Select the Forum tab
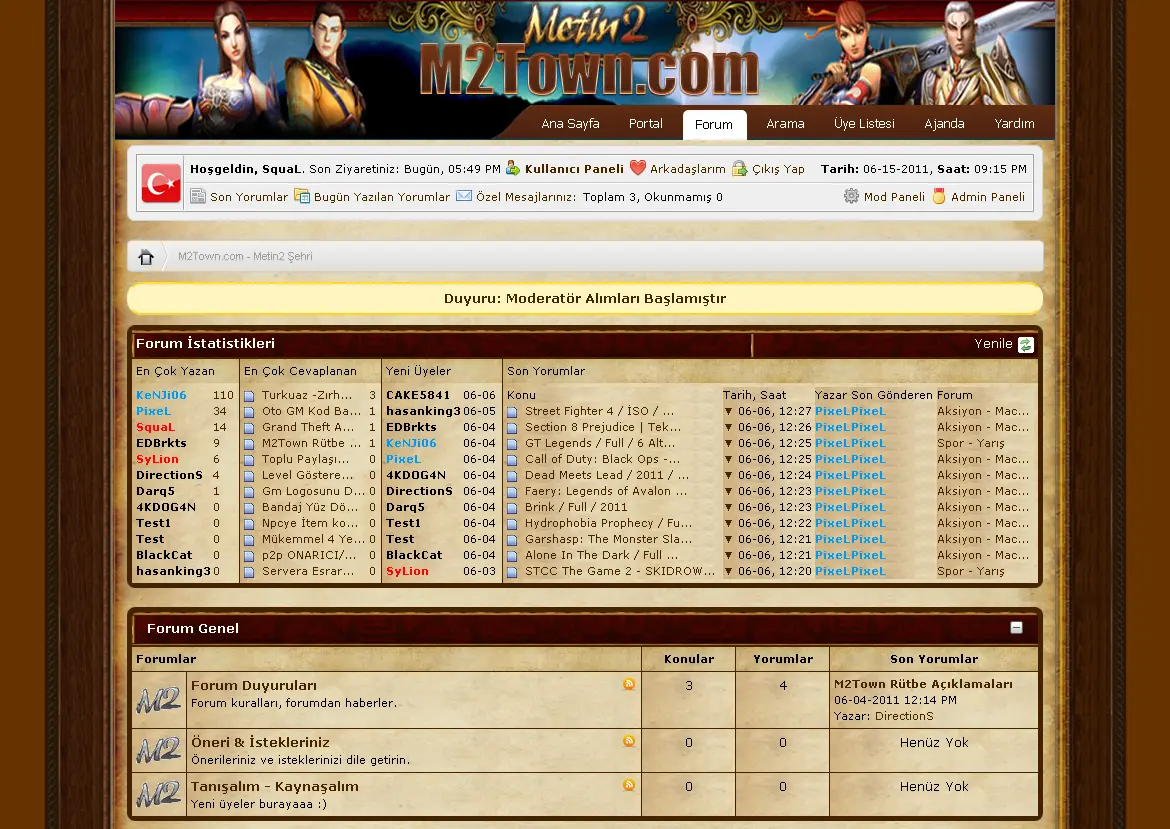 tap(714, 125)
